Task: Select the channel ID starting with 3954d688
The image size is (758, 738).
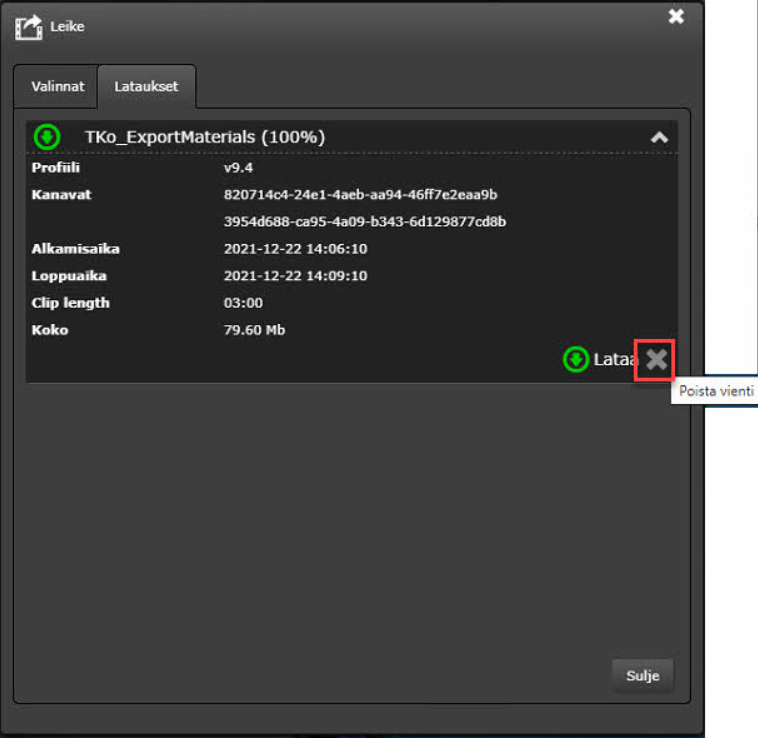Action: pos(364,222)
